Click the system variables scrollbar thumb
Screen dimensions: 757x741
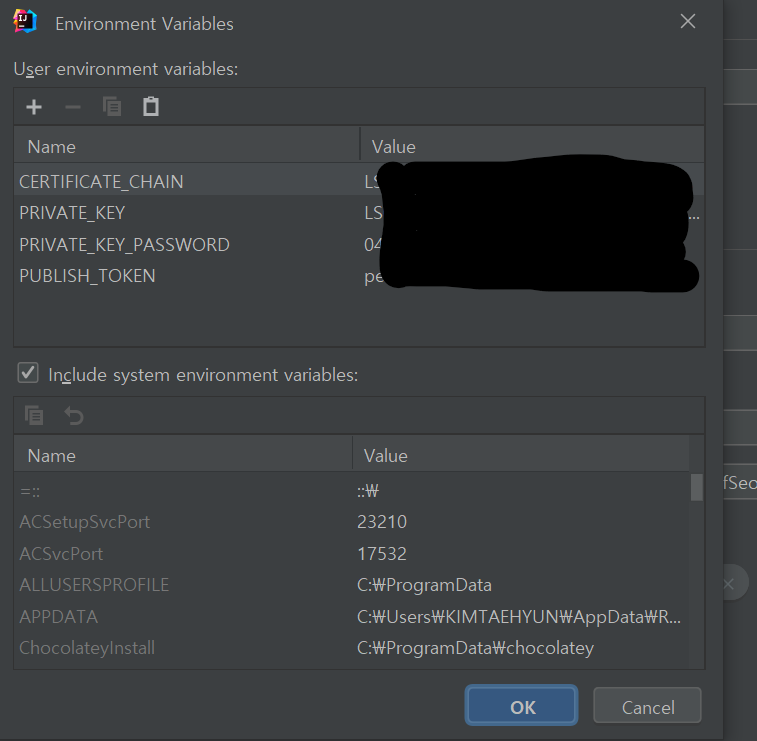[696, 488]
